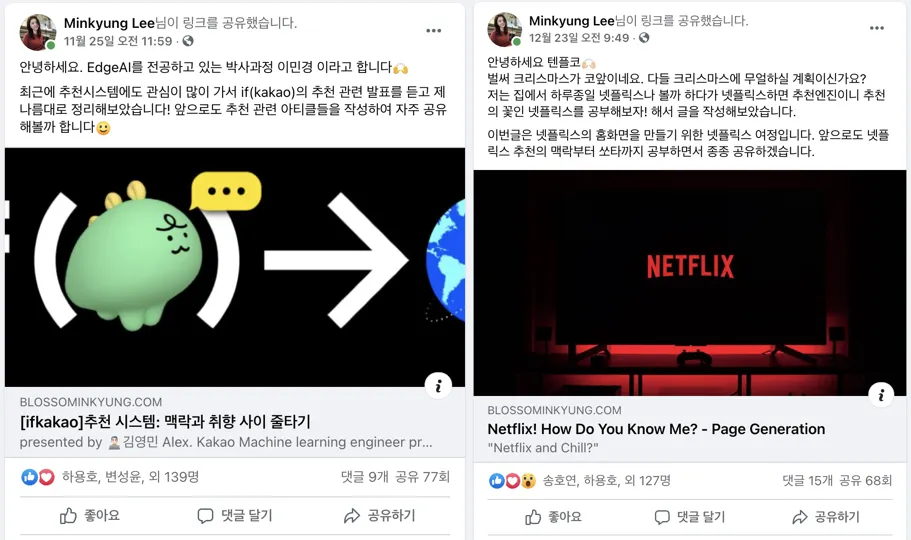Click the globe privacy icon on the November 25 post
The width and height of the screenshot is (911, 540).
(188, 41)
